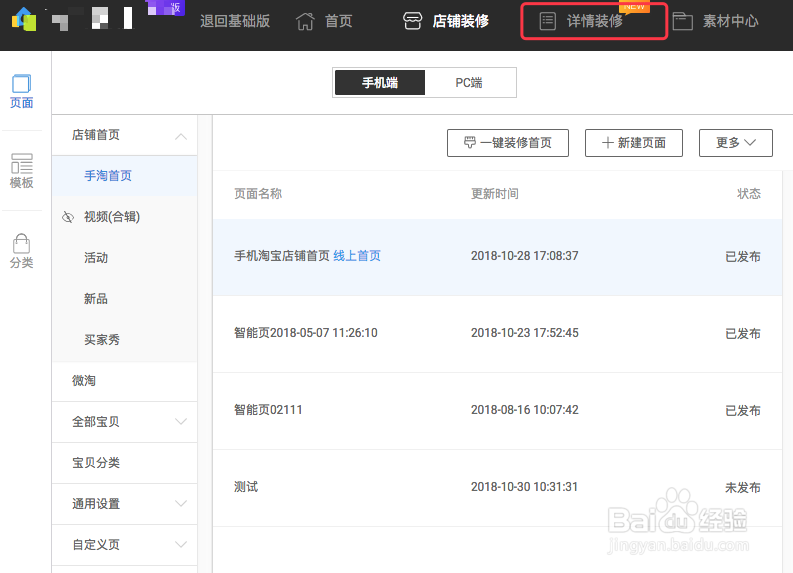Click the 店铺首页 section label
Screen dimensions: 793x573
pos(96,135)
